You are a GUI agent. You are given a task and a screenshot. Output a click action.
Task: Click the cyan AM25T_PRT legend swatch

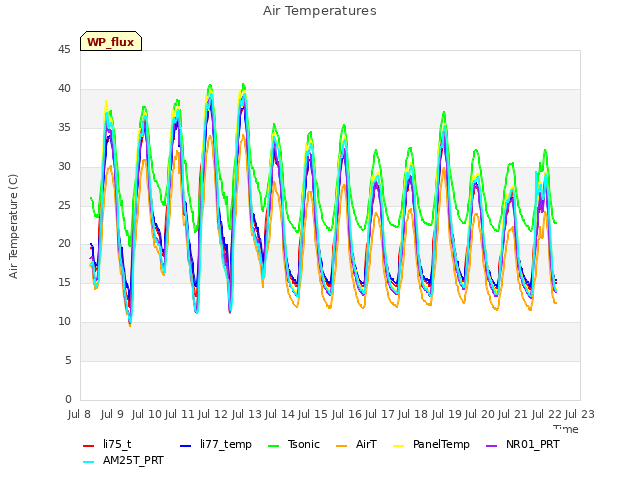[x=89, y=462]
